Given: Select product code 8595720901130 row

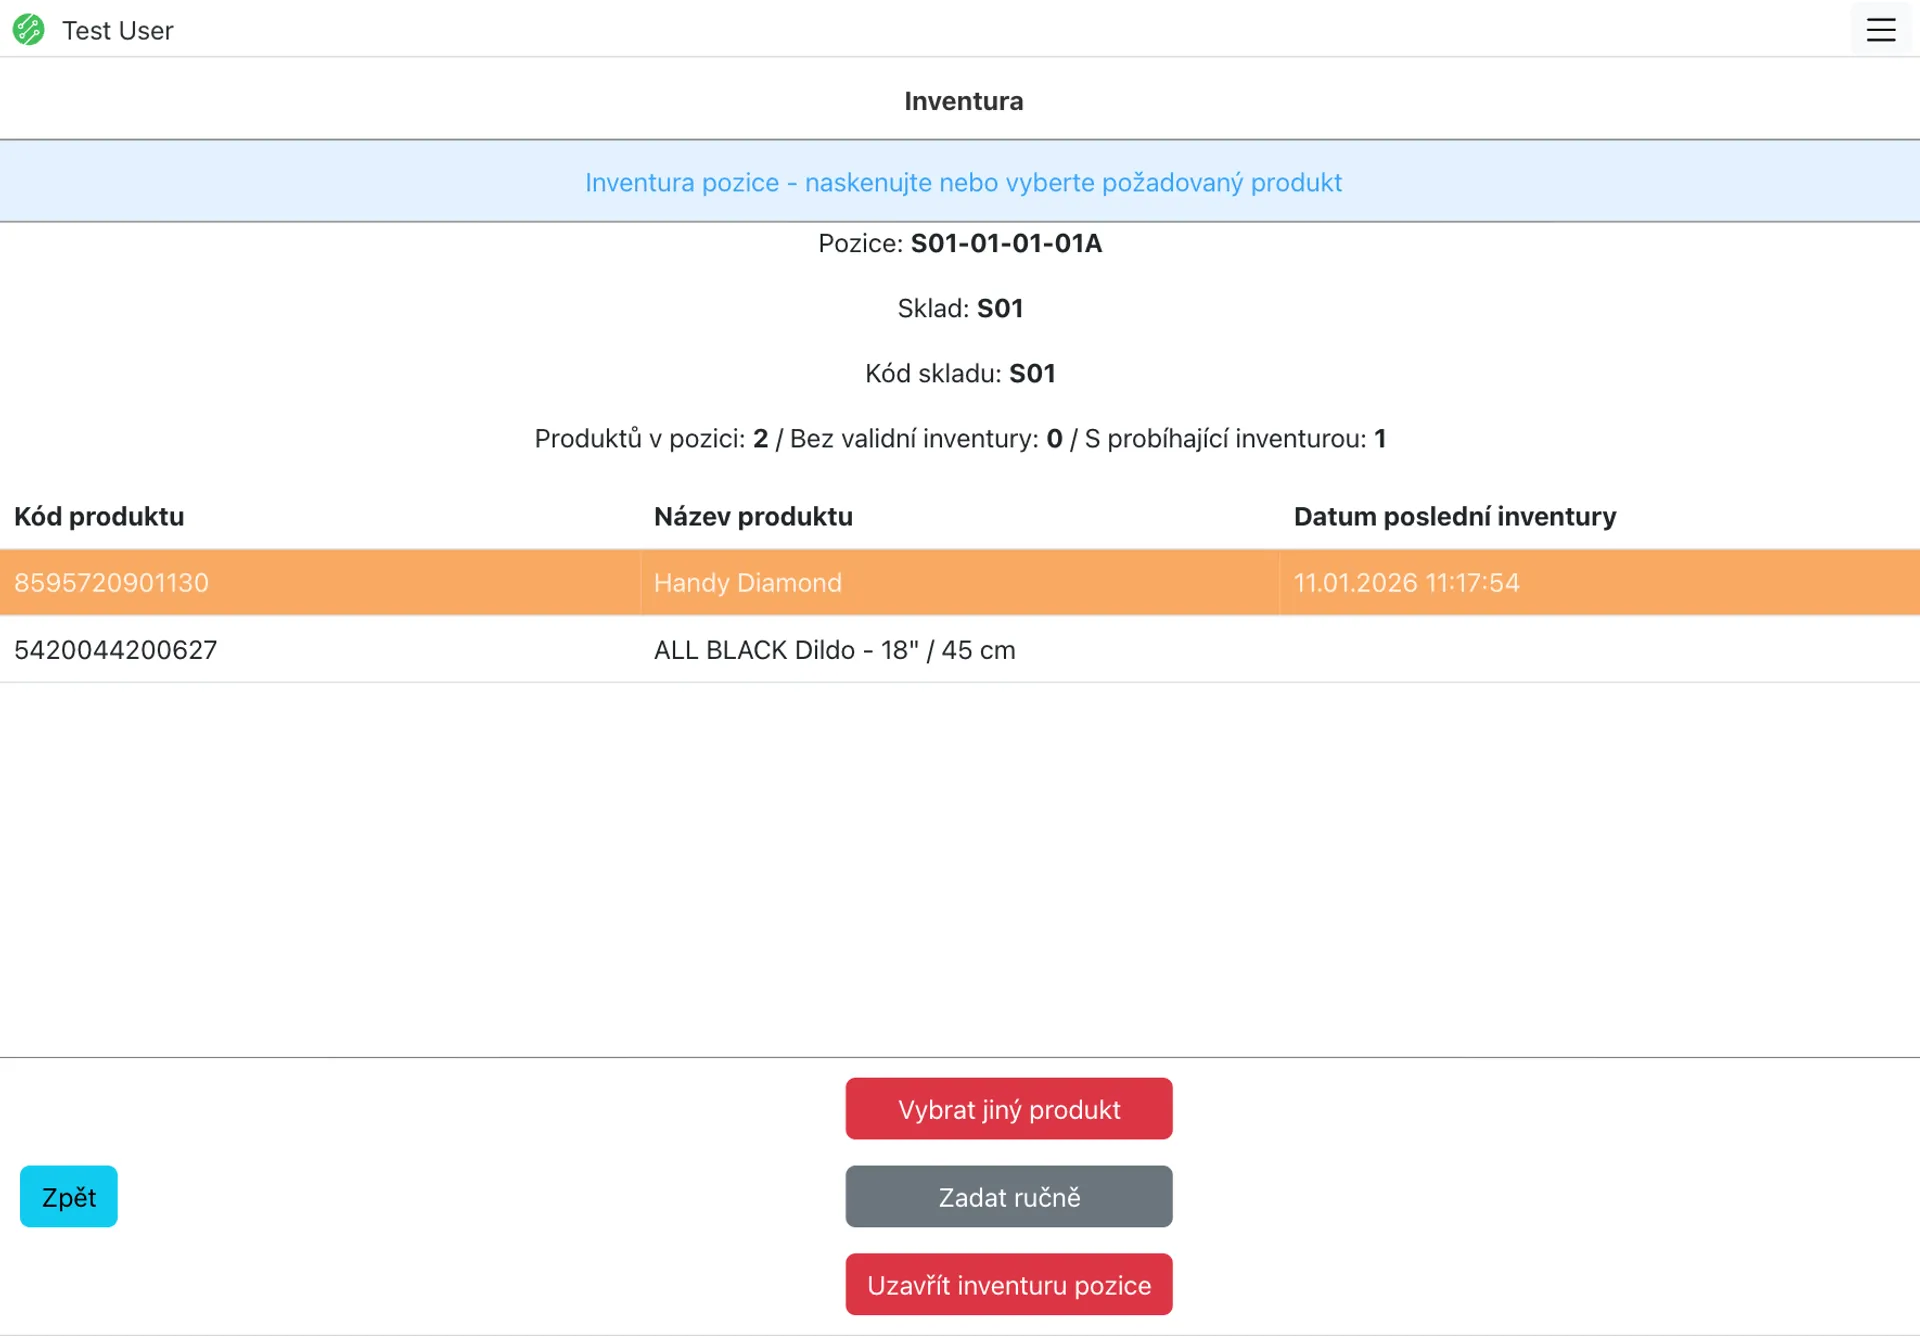Looking at the screenshot, I should (x=112, y=583).
